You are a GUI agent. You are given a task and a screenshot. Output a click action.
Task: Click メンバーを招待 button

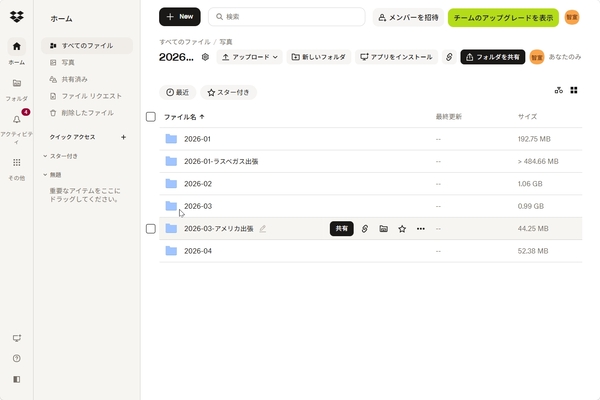(x=408, y=17)
